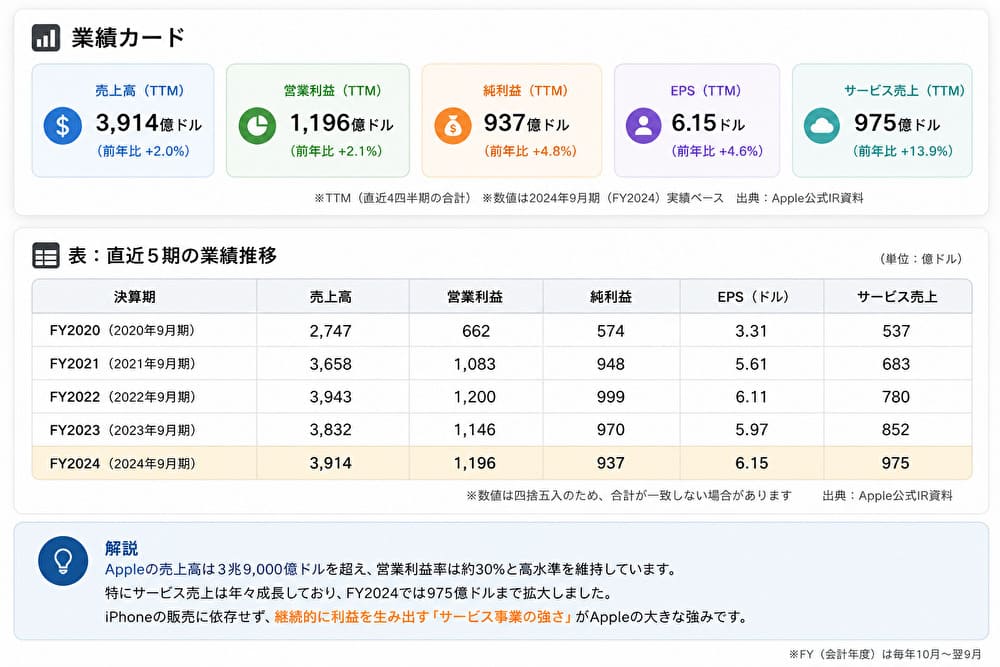
Task: Click the 6.15ドル value in the card
Action: click(708, 122)
